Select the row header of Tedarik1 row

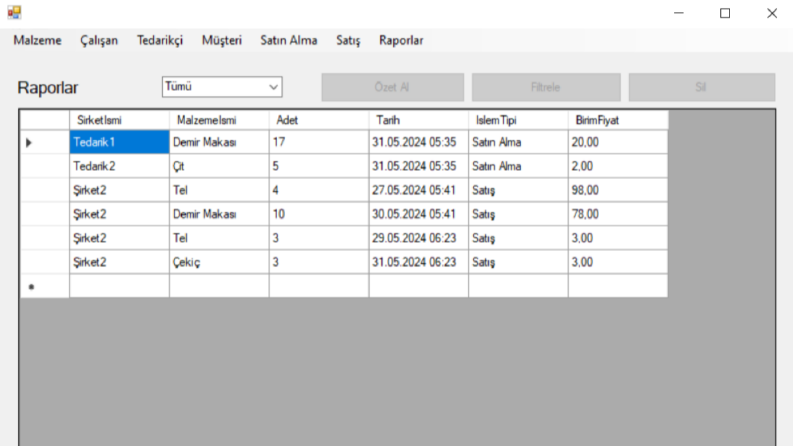pyautogui.click(x=45, y=142)
